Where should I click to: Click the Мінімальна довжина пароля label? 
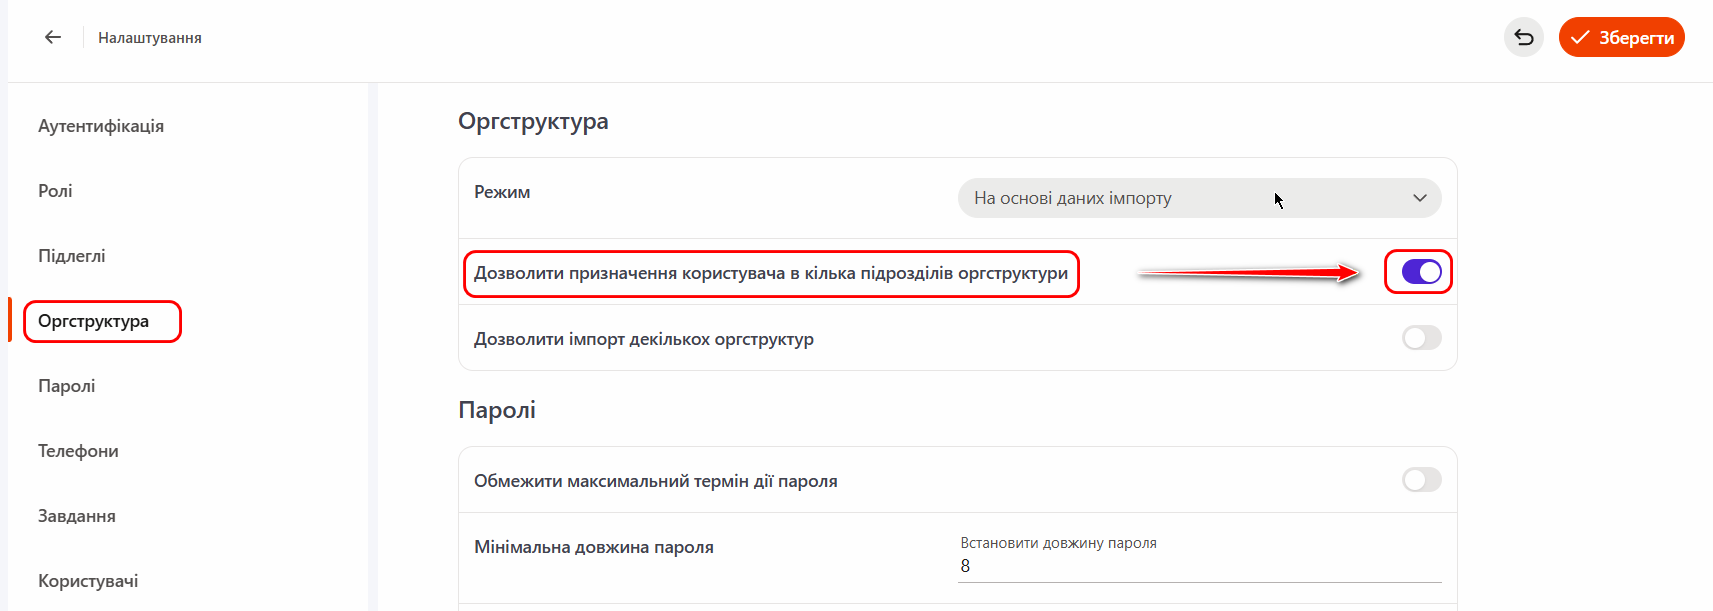(594, 547)
